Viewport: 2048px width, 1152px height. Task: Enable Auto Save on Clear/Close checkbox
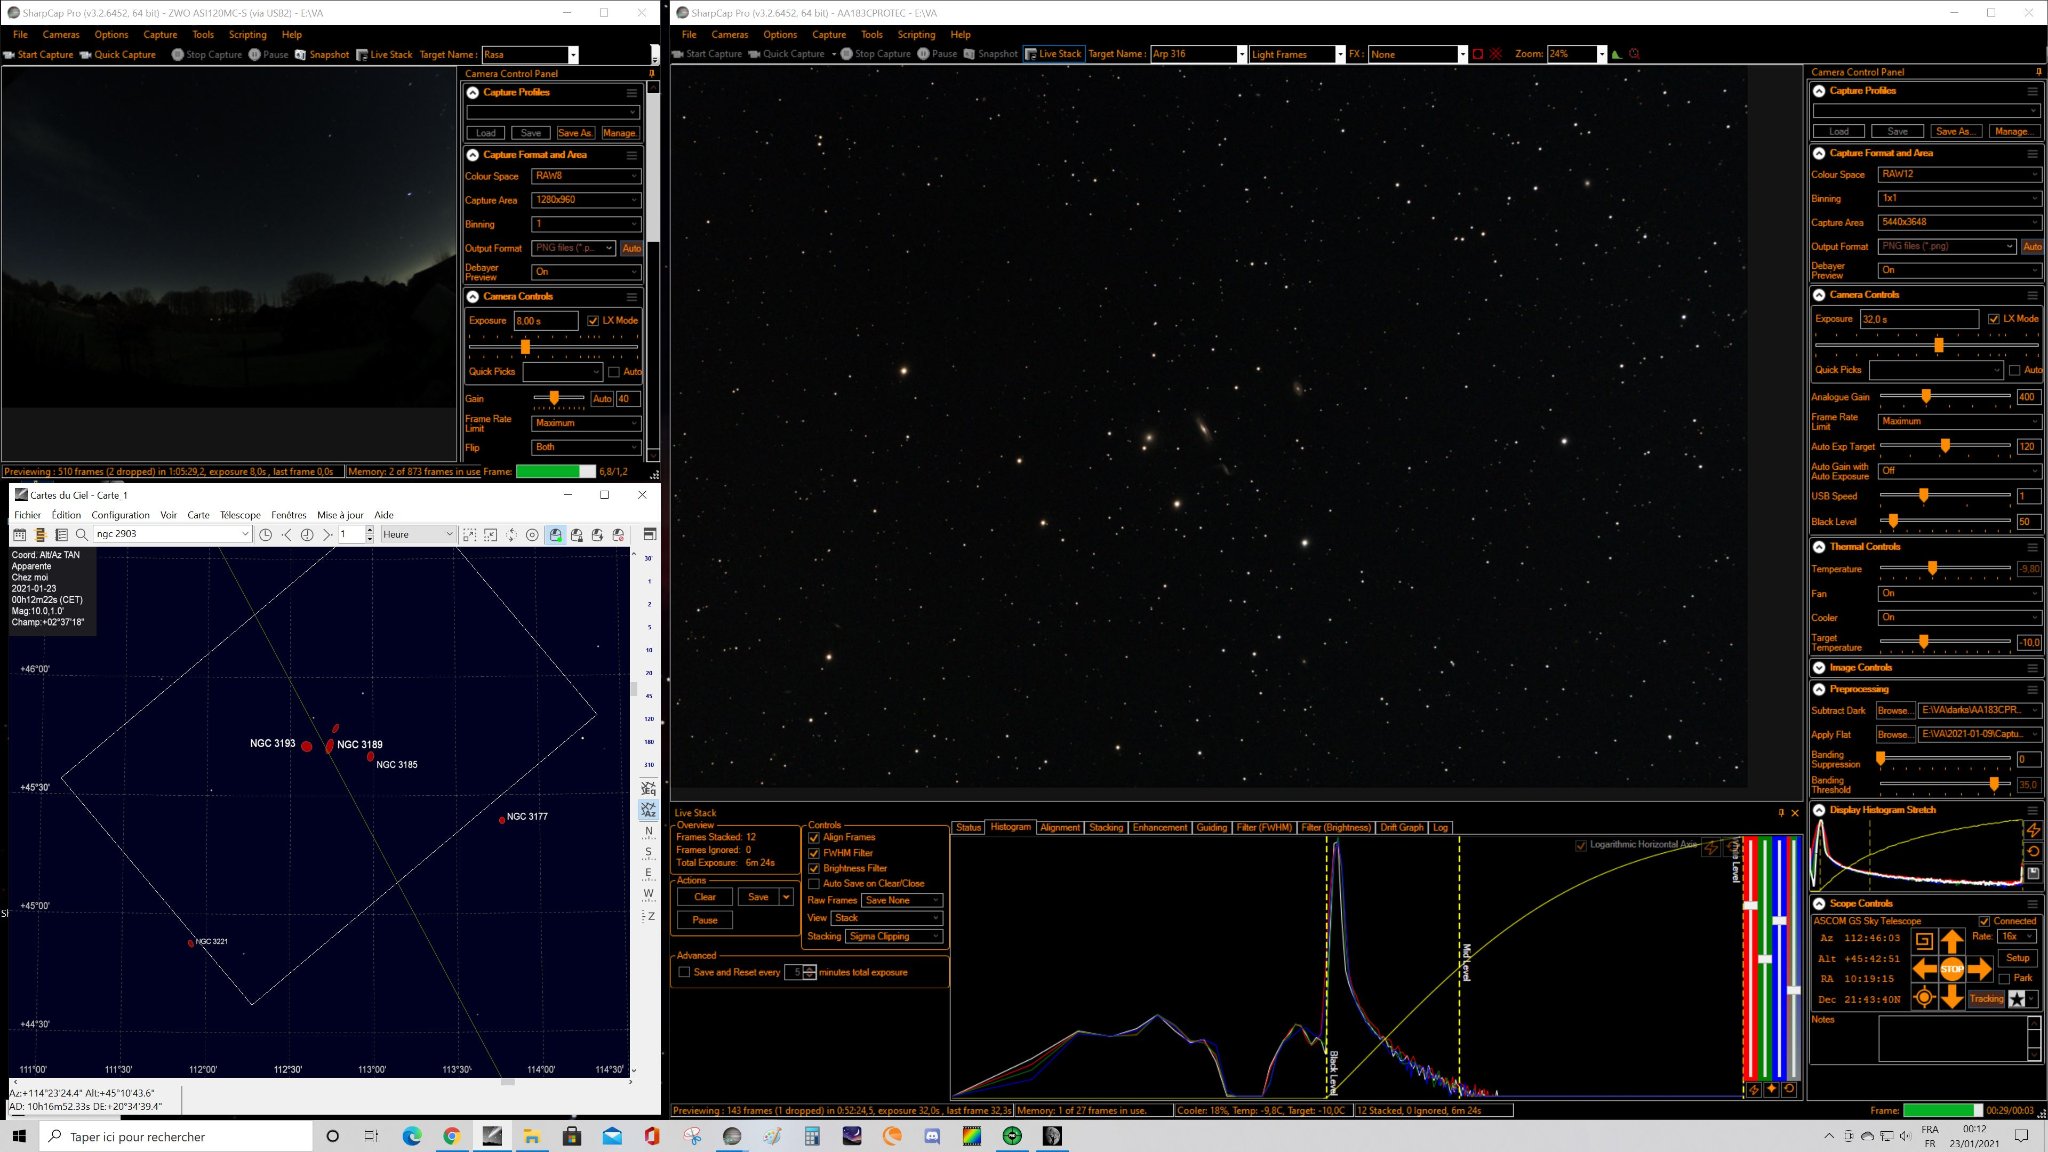click(814, 884)
